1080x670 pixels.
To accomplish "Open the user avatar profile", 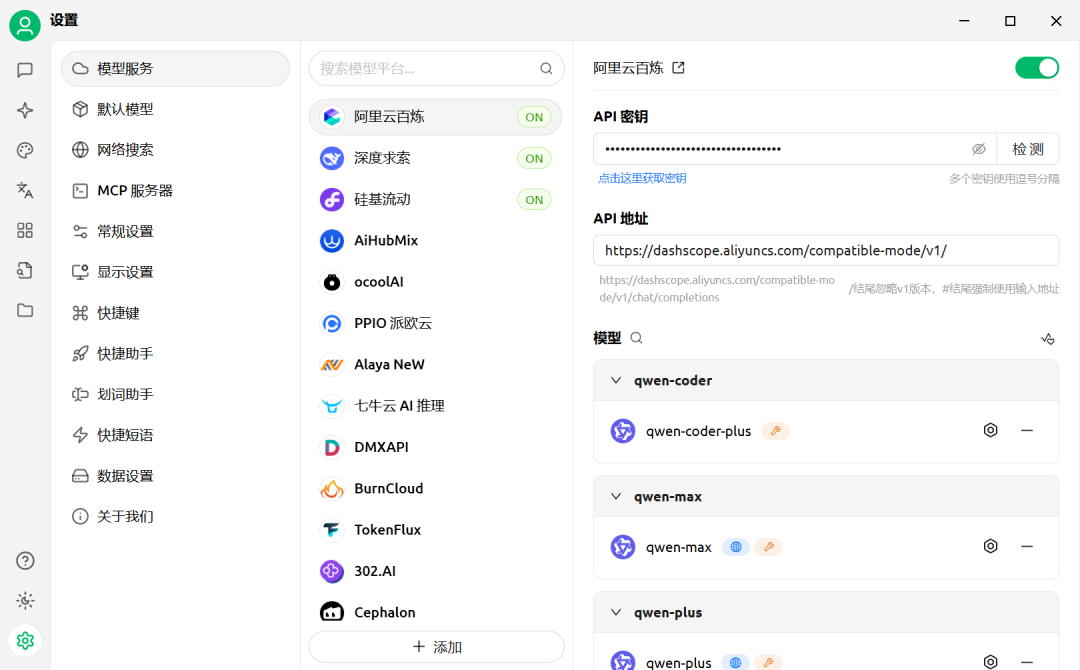I will pos(25,25).
